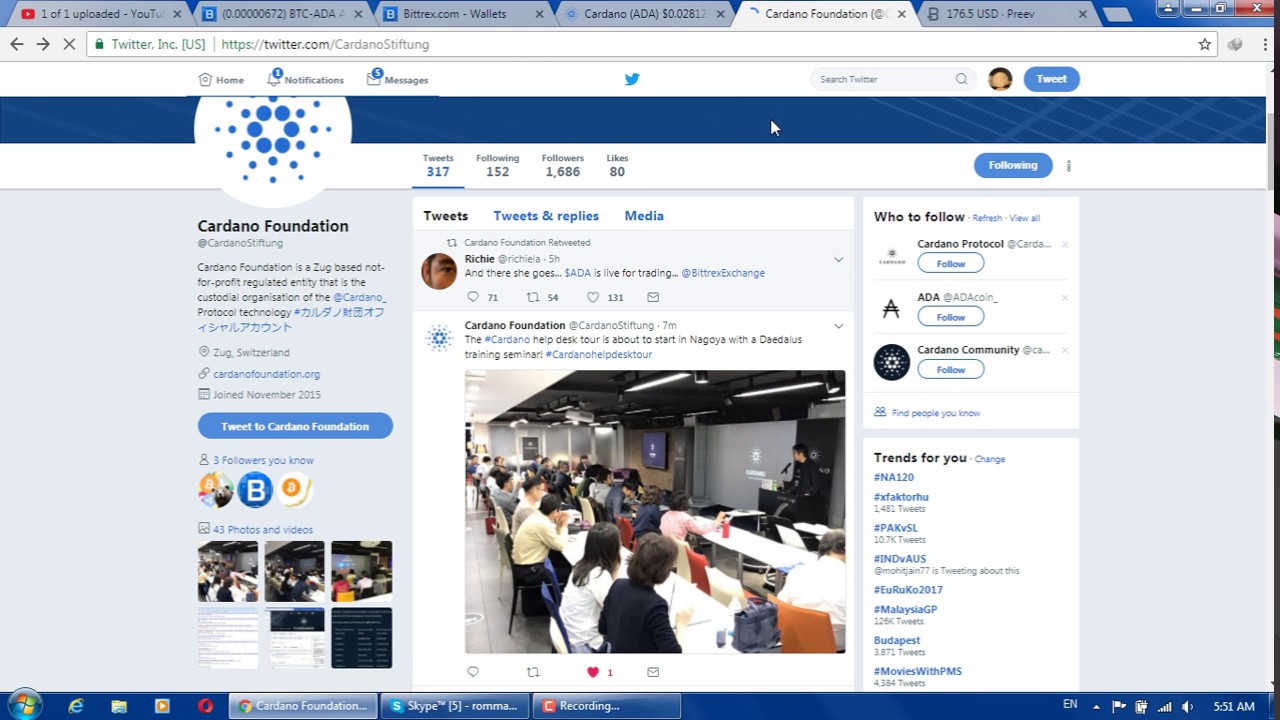Open the first media thumbnail
Viewport: 1280px width, 720px height.
pos(228,571)
